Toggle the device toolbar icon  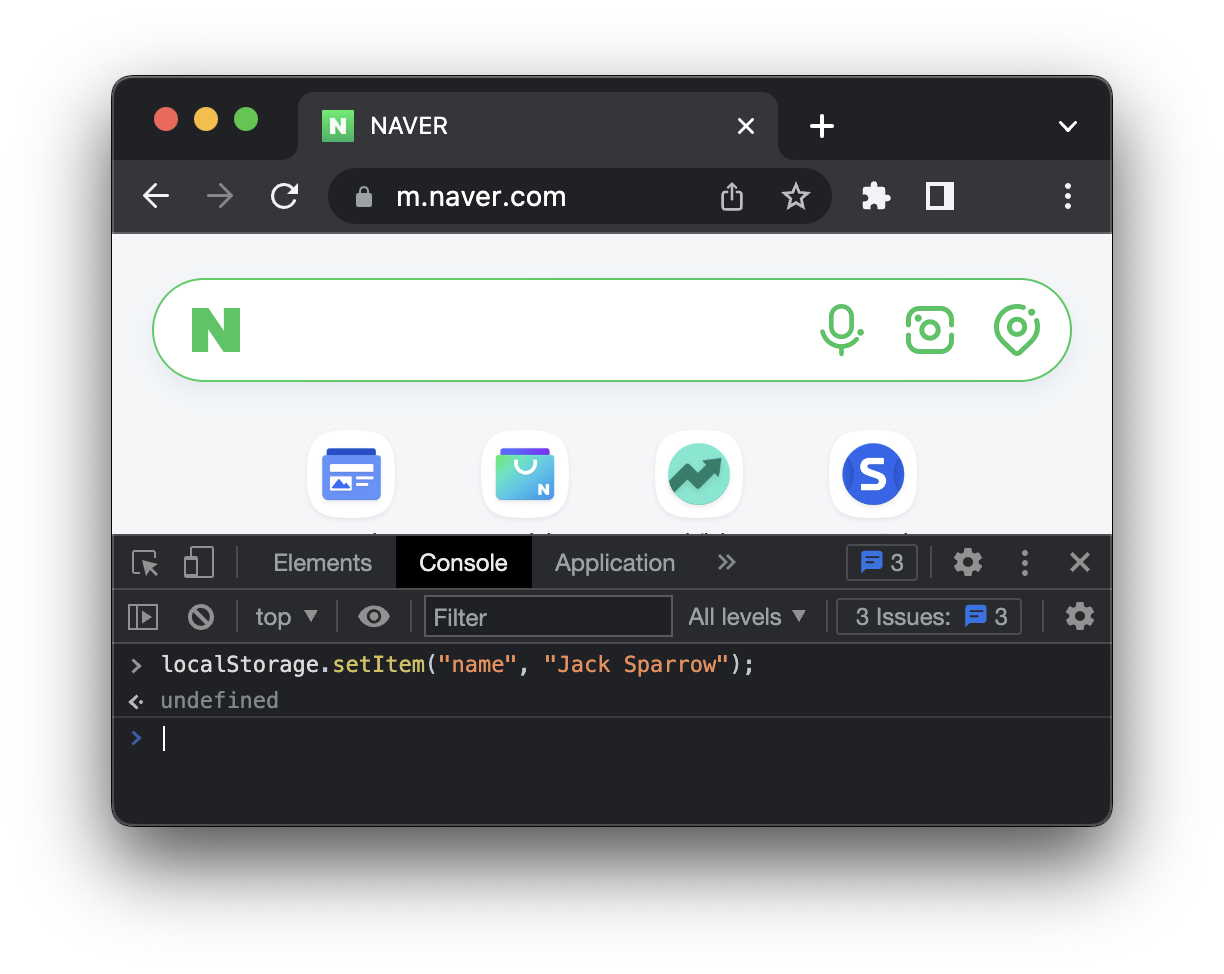(199, 563)
